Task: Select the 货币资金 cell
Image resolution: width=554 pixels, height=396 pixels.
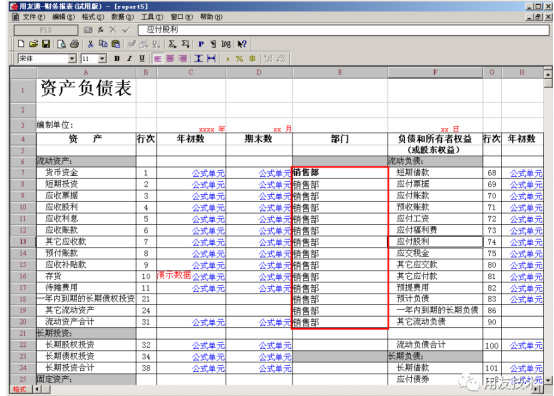Action: [x=86, y=173]
